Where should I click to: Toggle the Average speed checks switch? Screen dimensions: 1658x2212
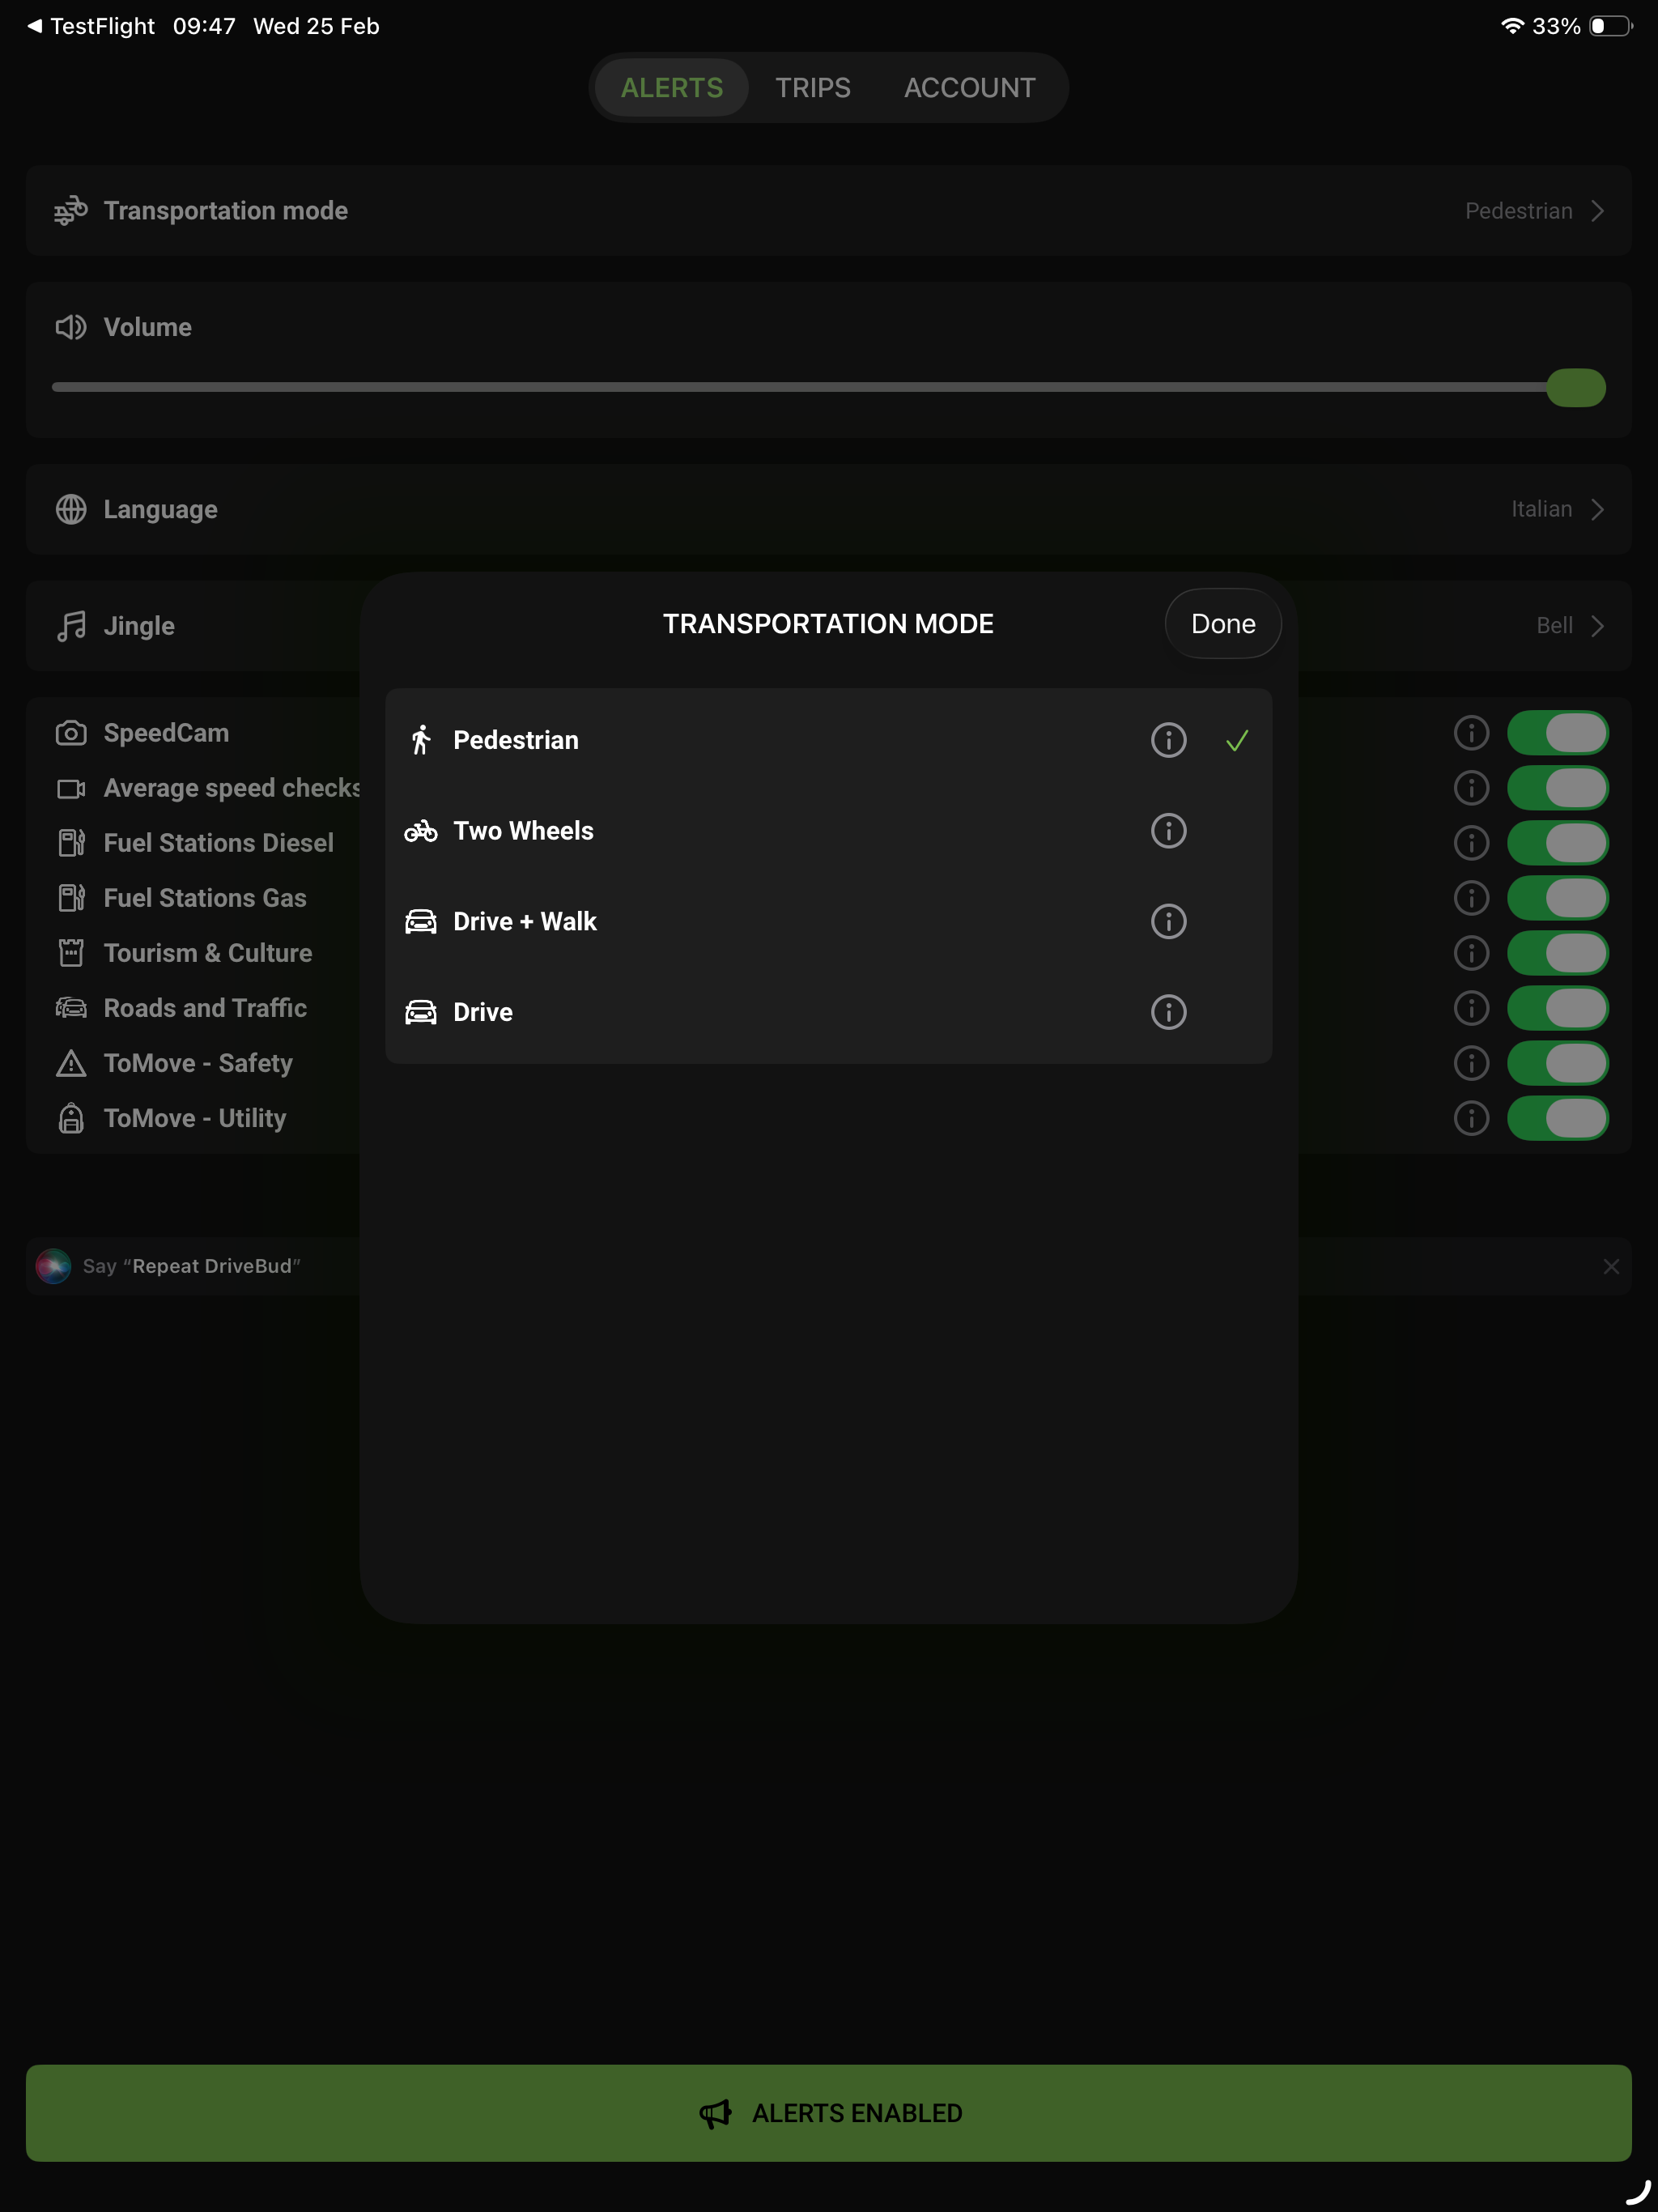[1558, 788]
